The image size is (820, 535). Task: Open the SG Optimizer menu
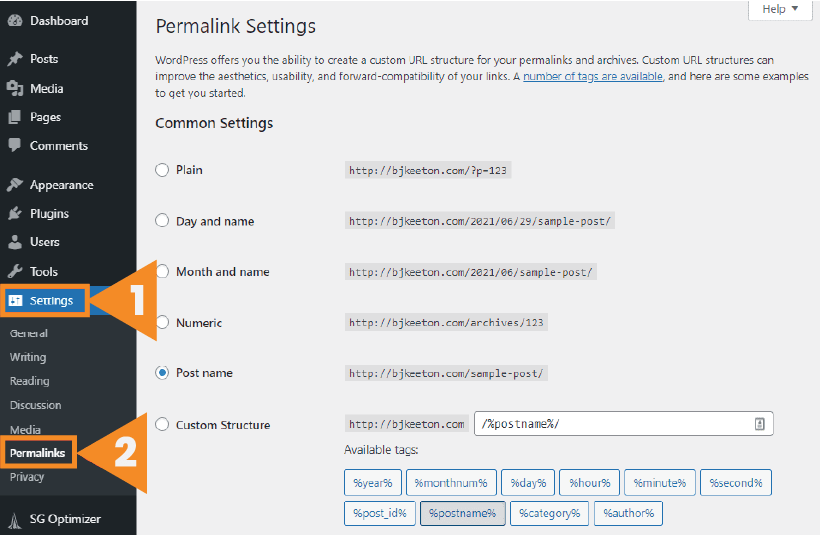65,519
